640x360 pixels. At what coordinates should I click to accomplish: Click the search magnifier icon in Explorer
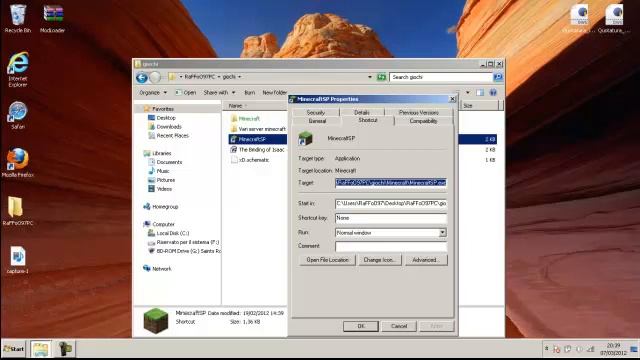pos(498,77)
